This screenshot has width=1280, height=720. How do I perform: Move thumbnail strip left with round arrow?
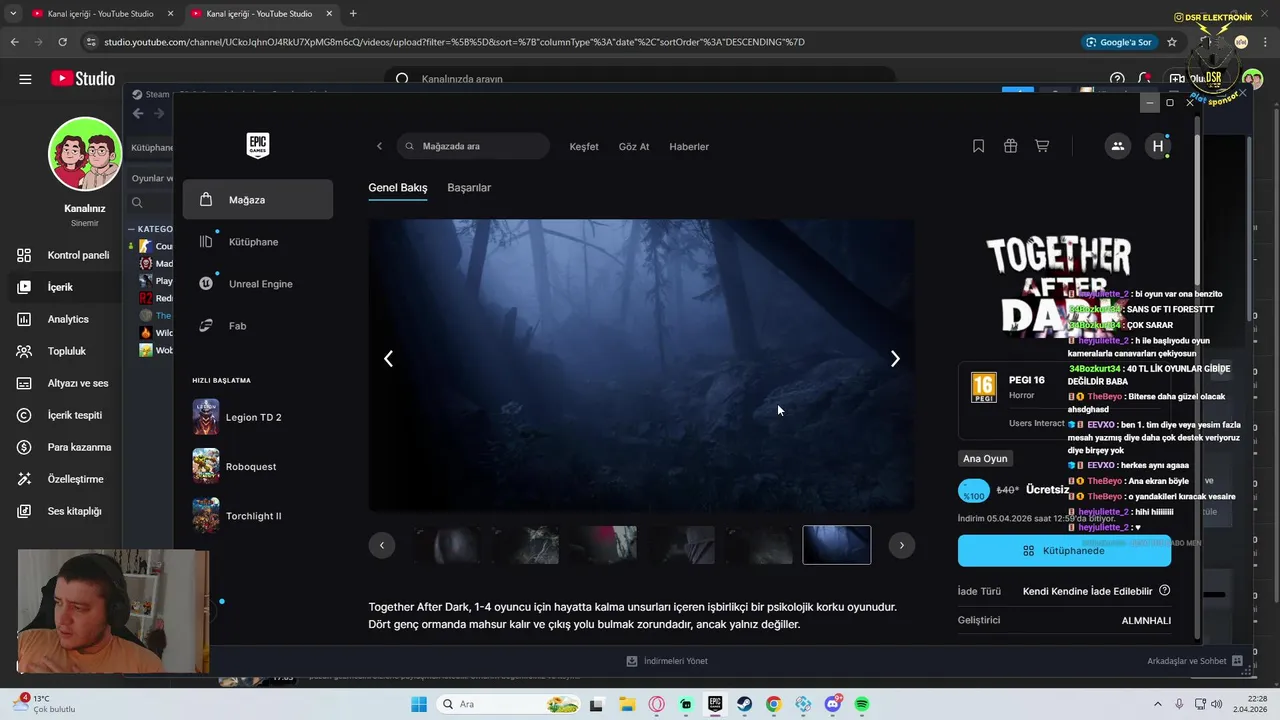click(382, 545)
